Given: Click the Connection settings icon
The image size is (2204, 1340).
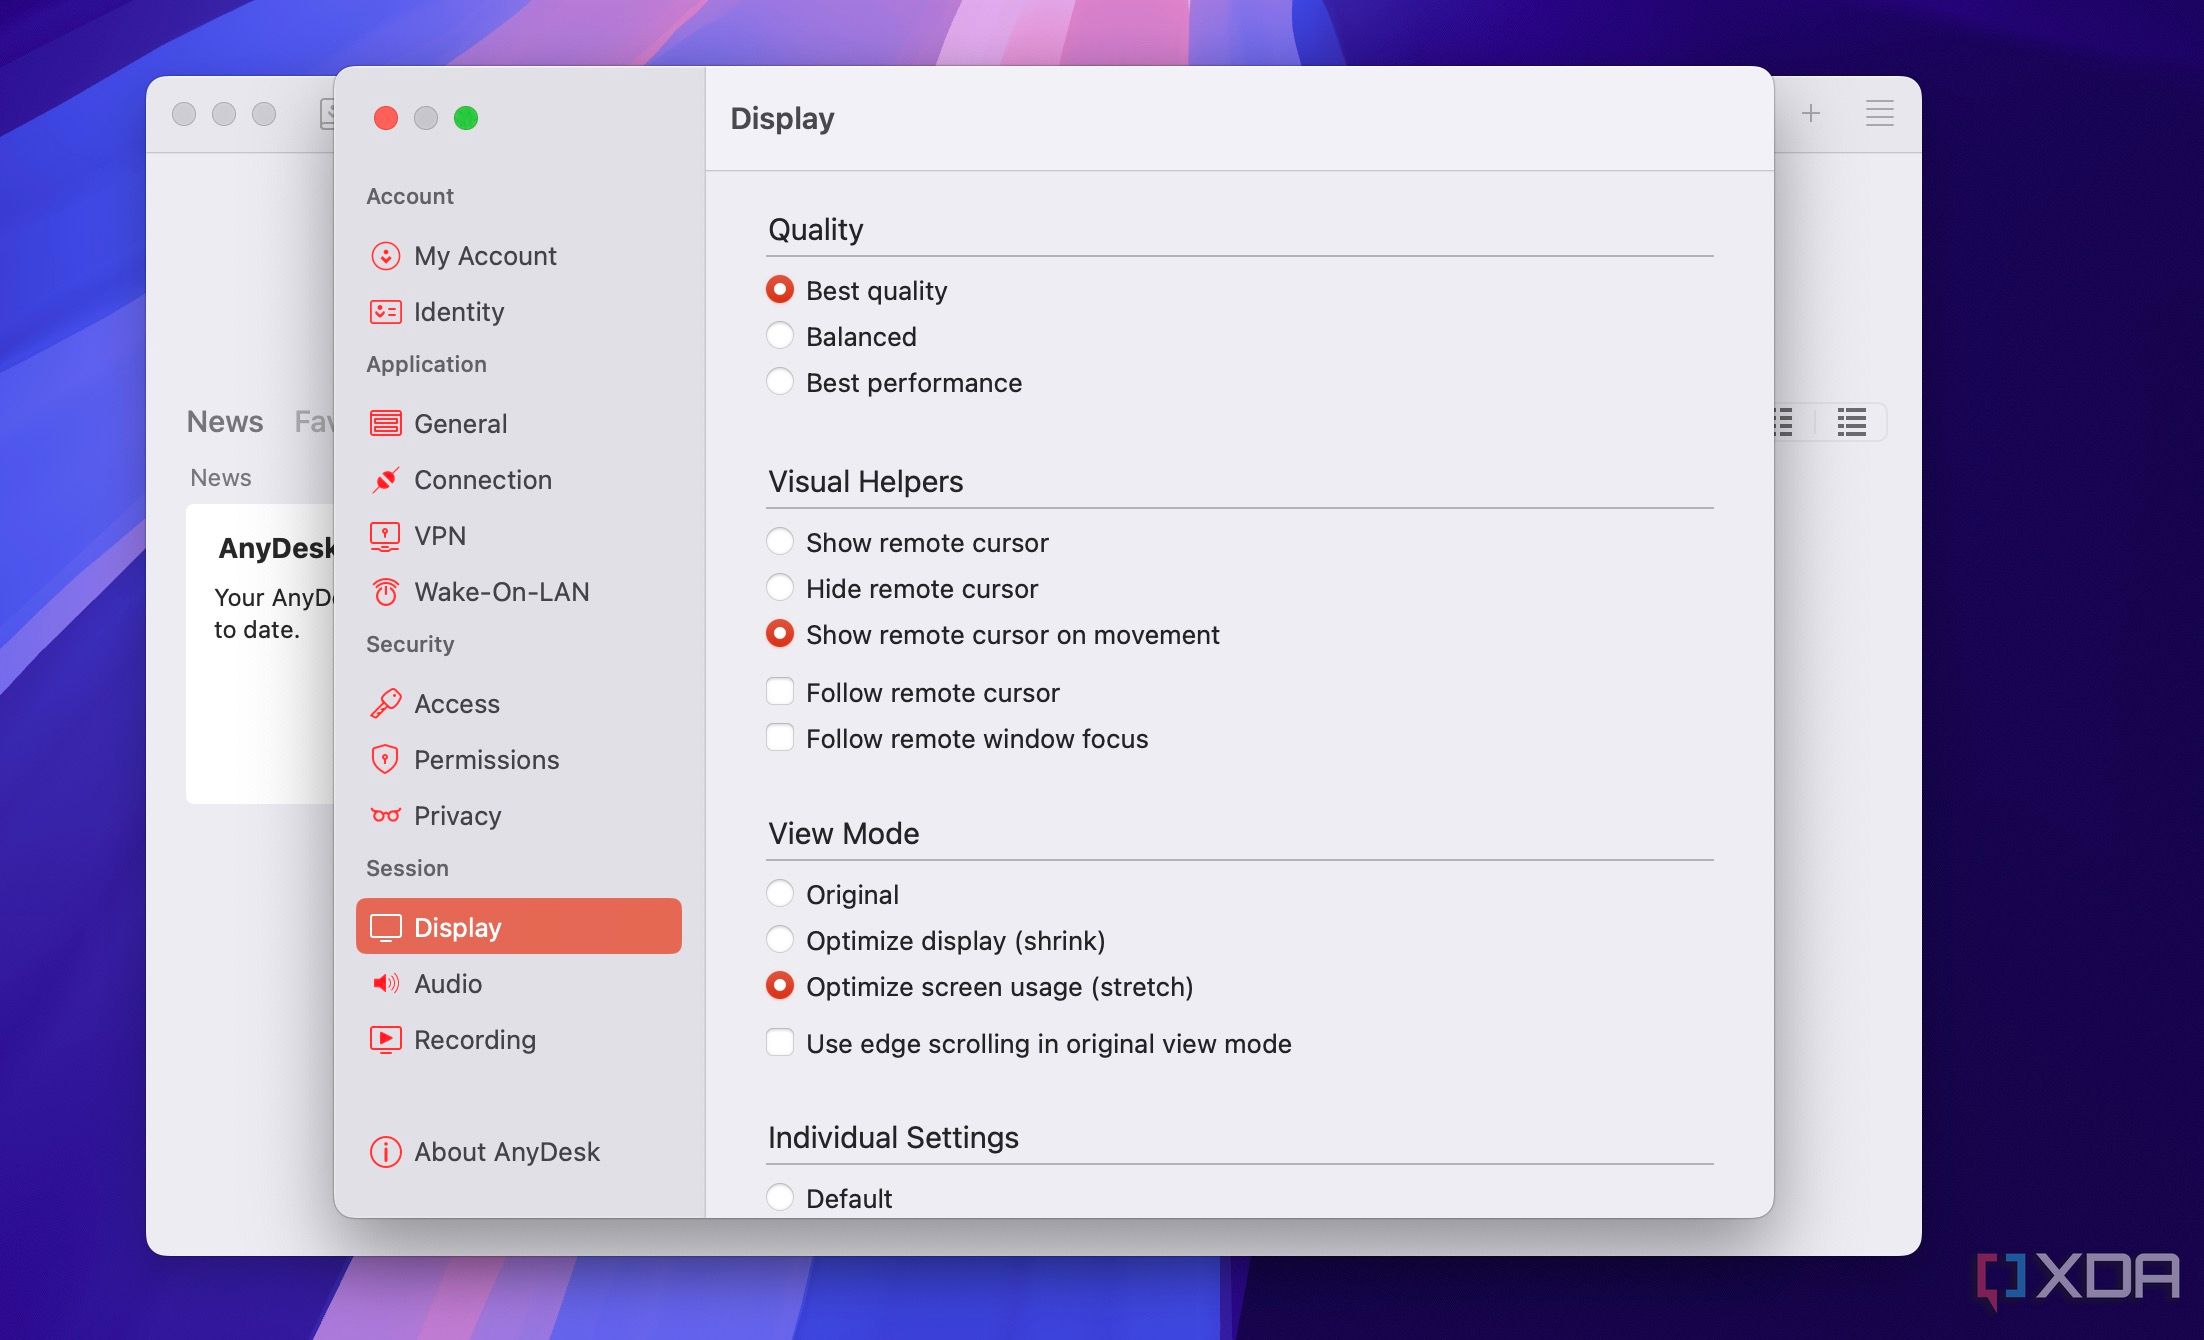Looking at the screenshot, I should (x=384, y=479).
